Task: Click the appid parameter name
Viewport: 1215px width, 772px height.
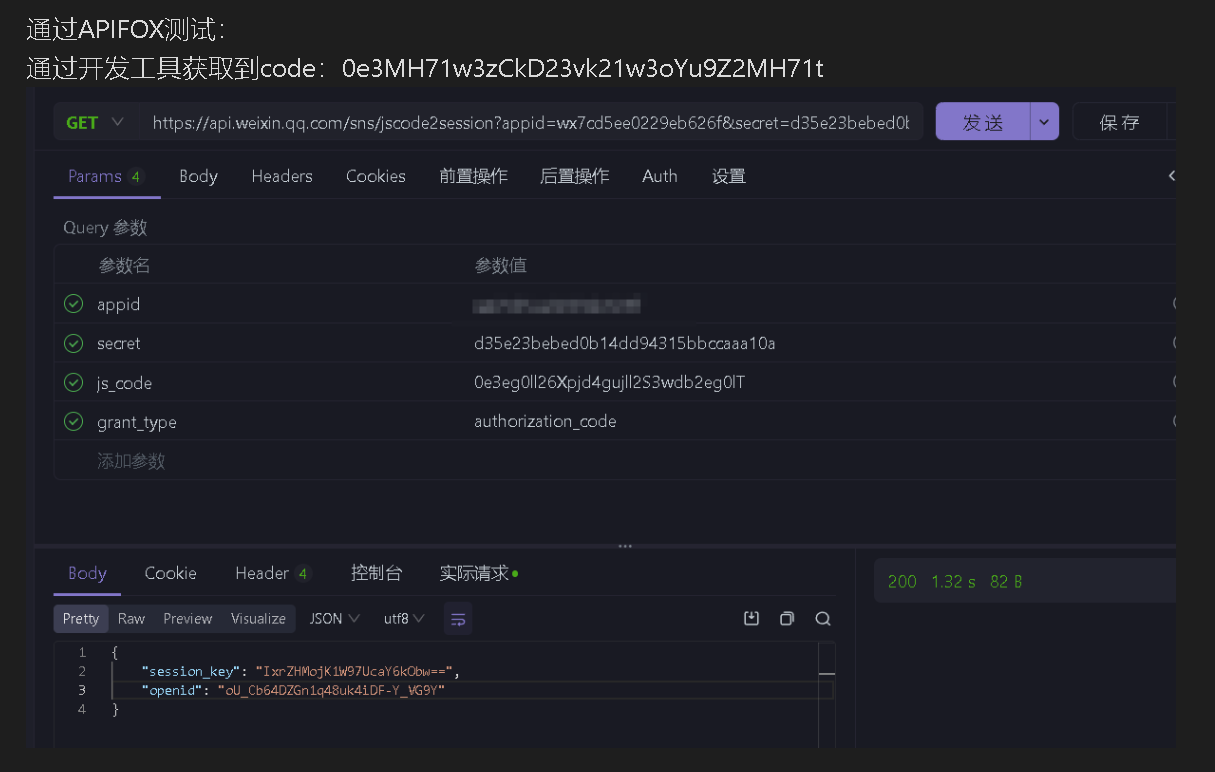Action: click(x=118, y=304)
